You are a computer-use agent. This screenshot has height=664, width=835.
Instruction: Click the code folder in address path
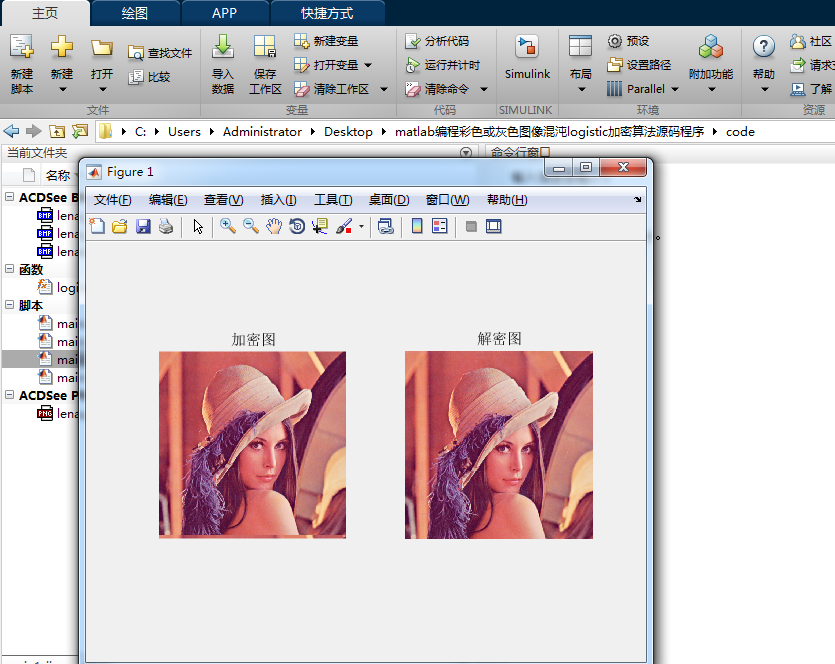740,132
